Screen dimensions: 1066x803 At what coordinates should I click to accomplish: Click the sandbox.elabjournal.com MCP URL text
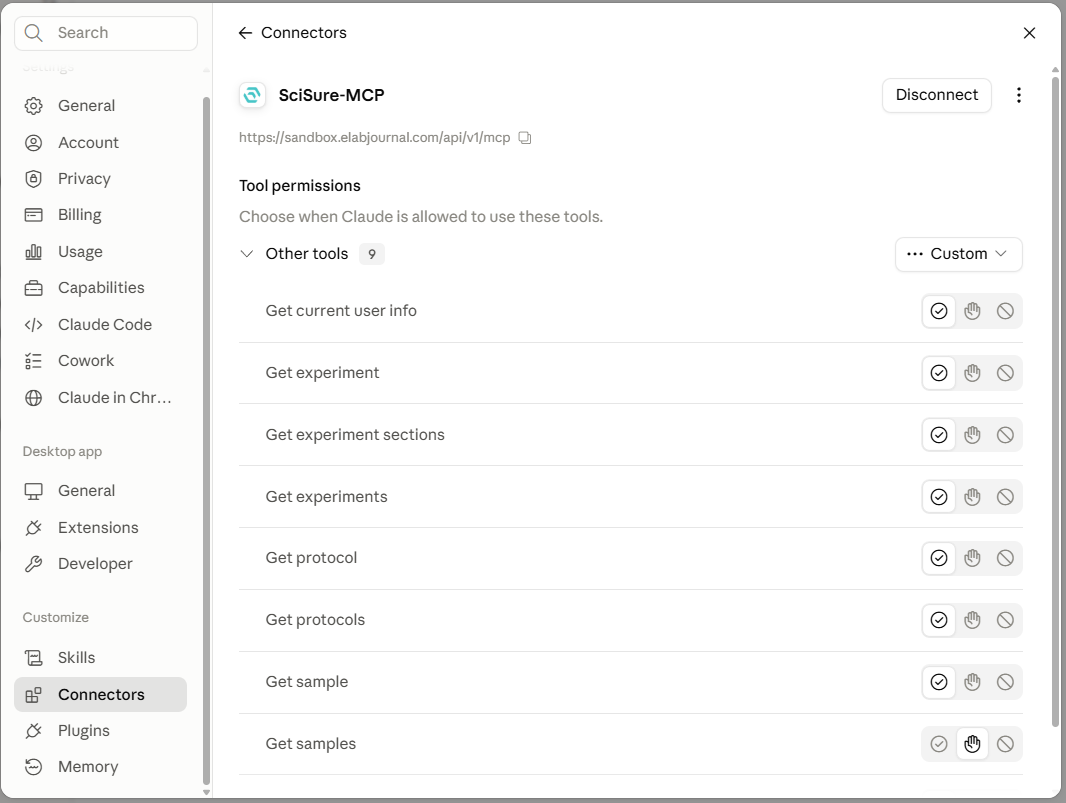click(x=375, y=138)
